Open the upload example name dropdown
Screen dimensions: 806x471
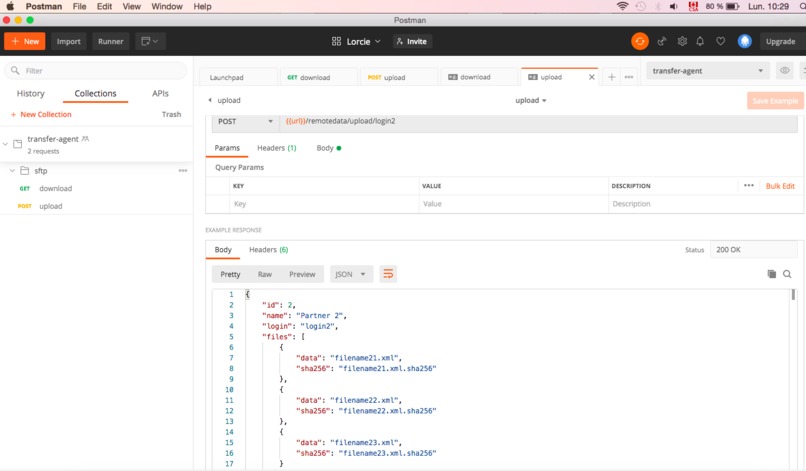coord(531,100)
